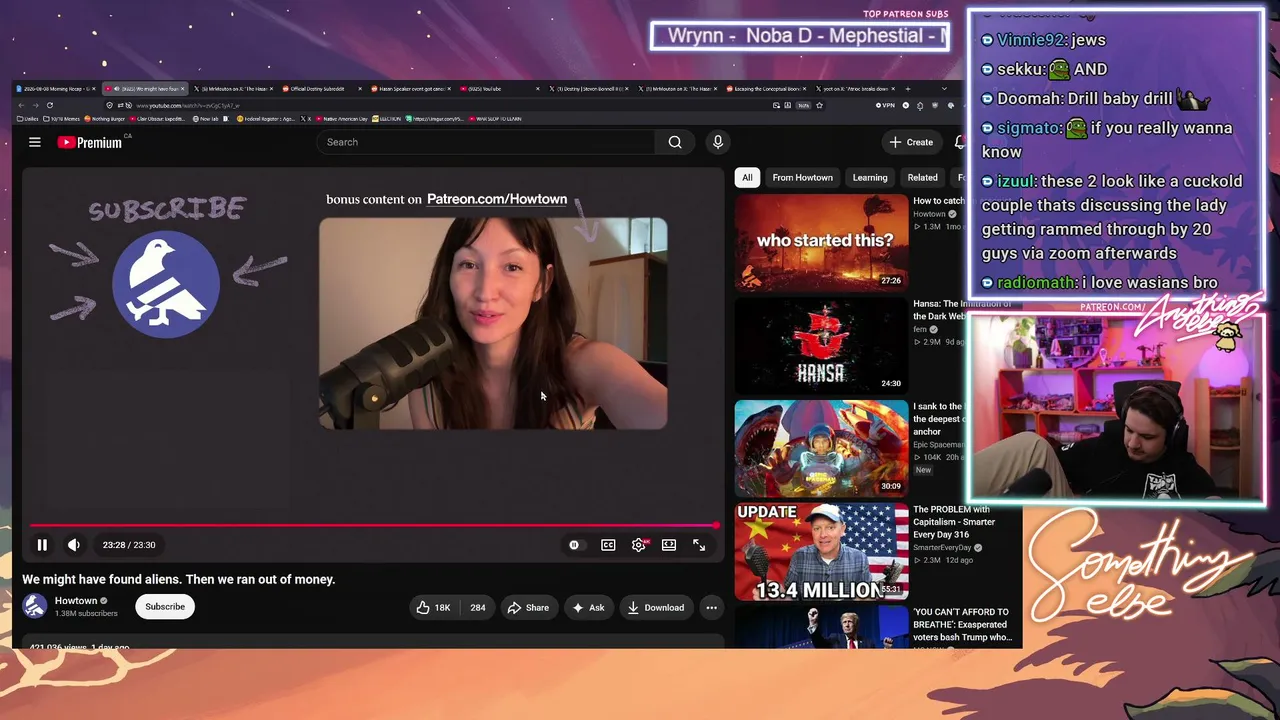
Task: Open the HANSA video thumbnail
Action: coord(822,345)
